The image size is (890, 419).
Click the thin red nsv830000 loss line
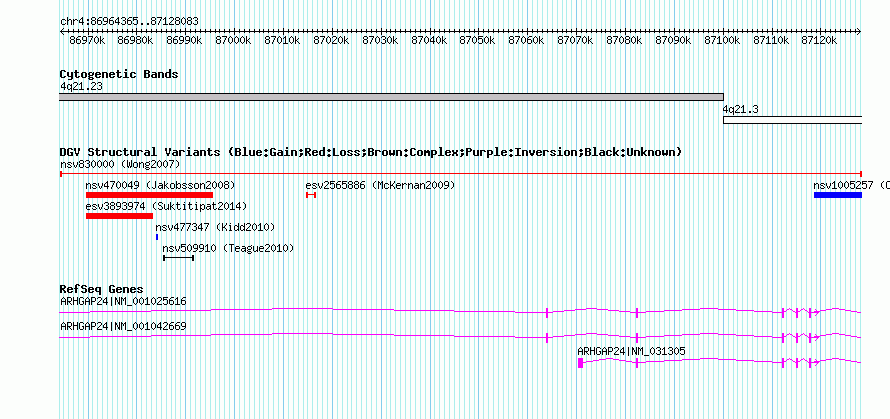[461, 173]
